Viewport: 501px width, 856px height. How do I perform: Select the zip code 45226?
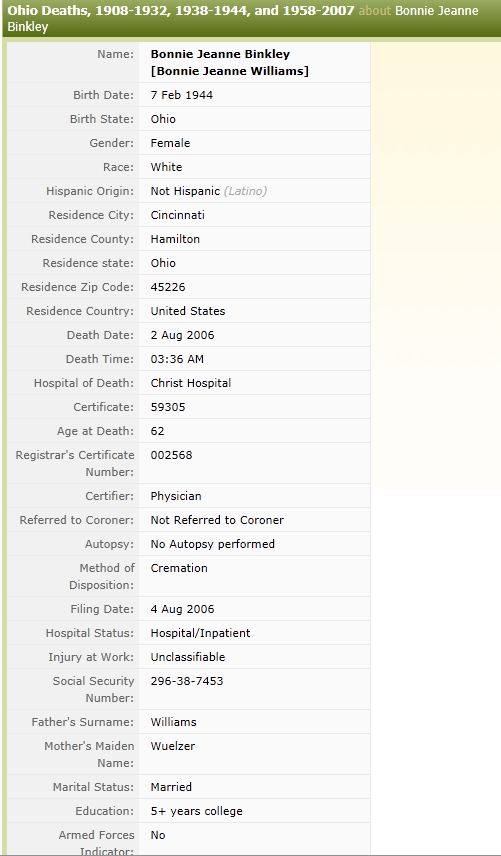(168, 287)
